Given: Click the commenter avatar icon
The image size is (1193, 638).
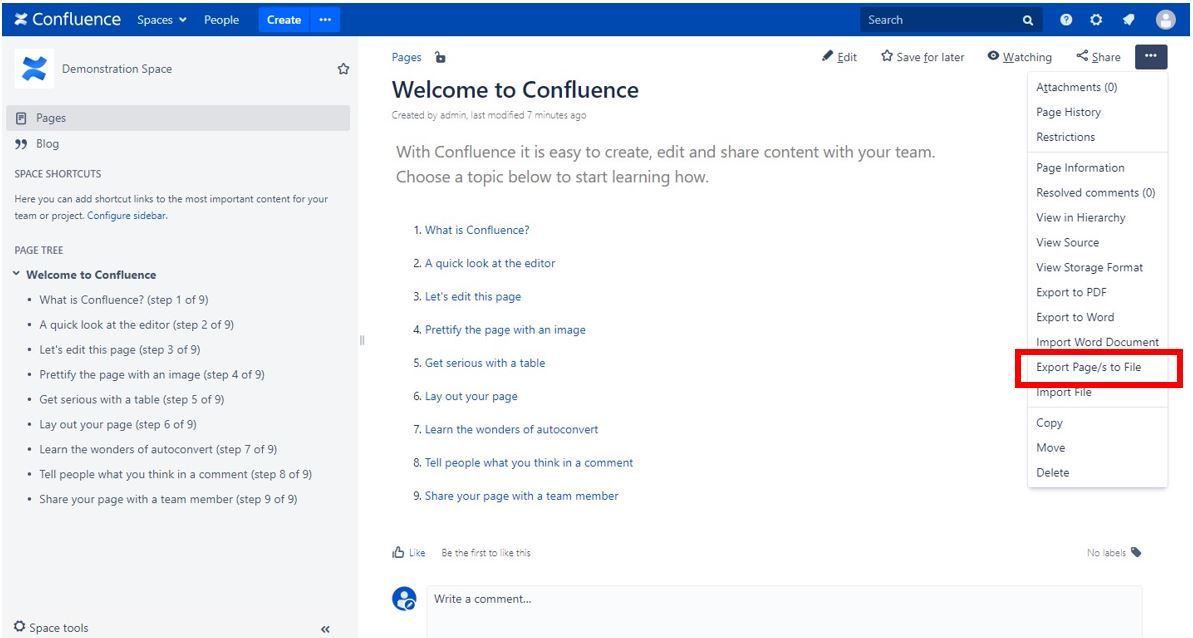Looking at the screenshot, I should pyautogui.click(x=404, y=598).
